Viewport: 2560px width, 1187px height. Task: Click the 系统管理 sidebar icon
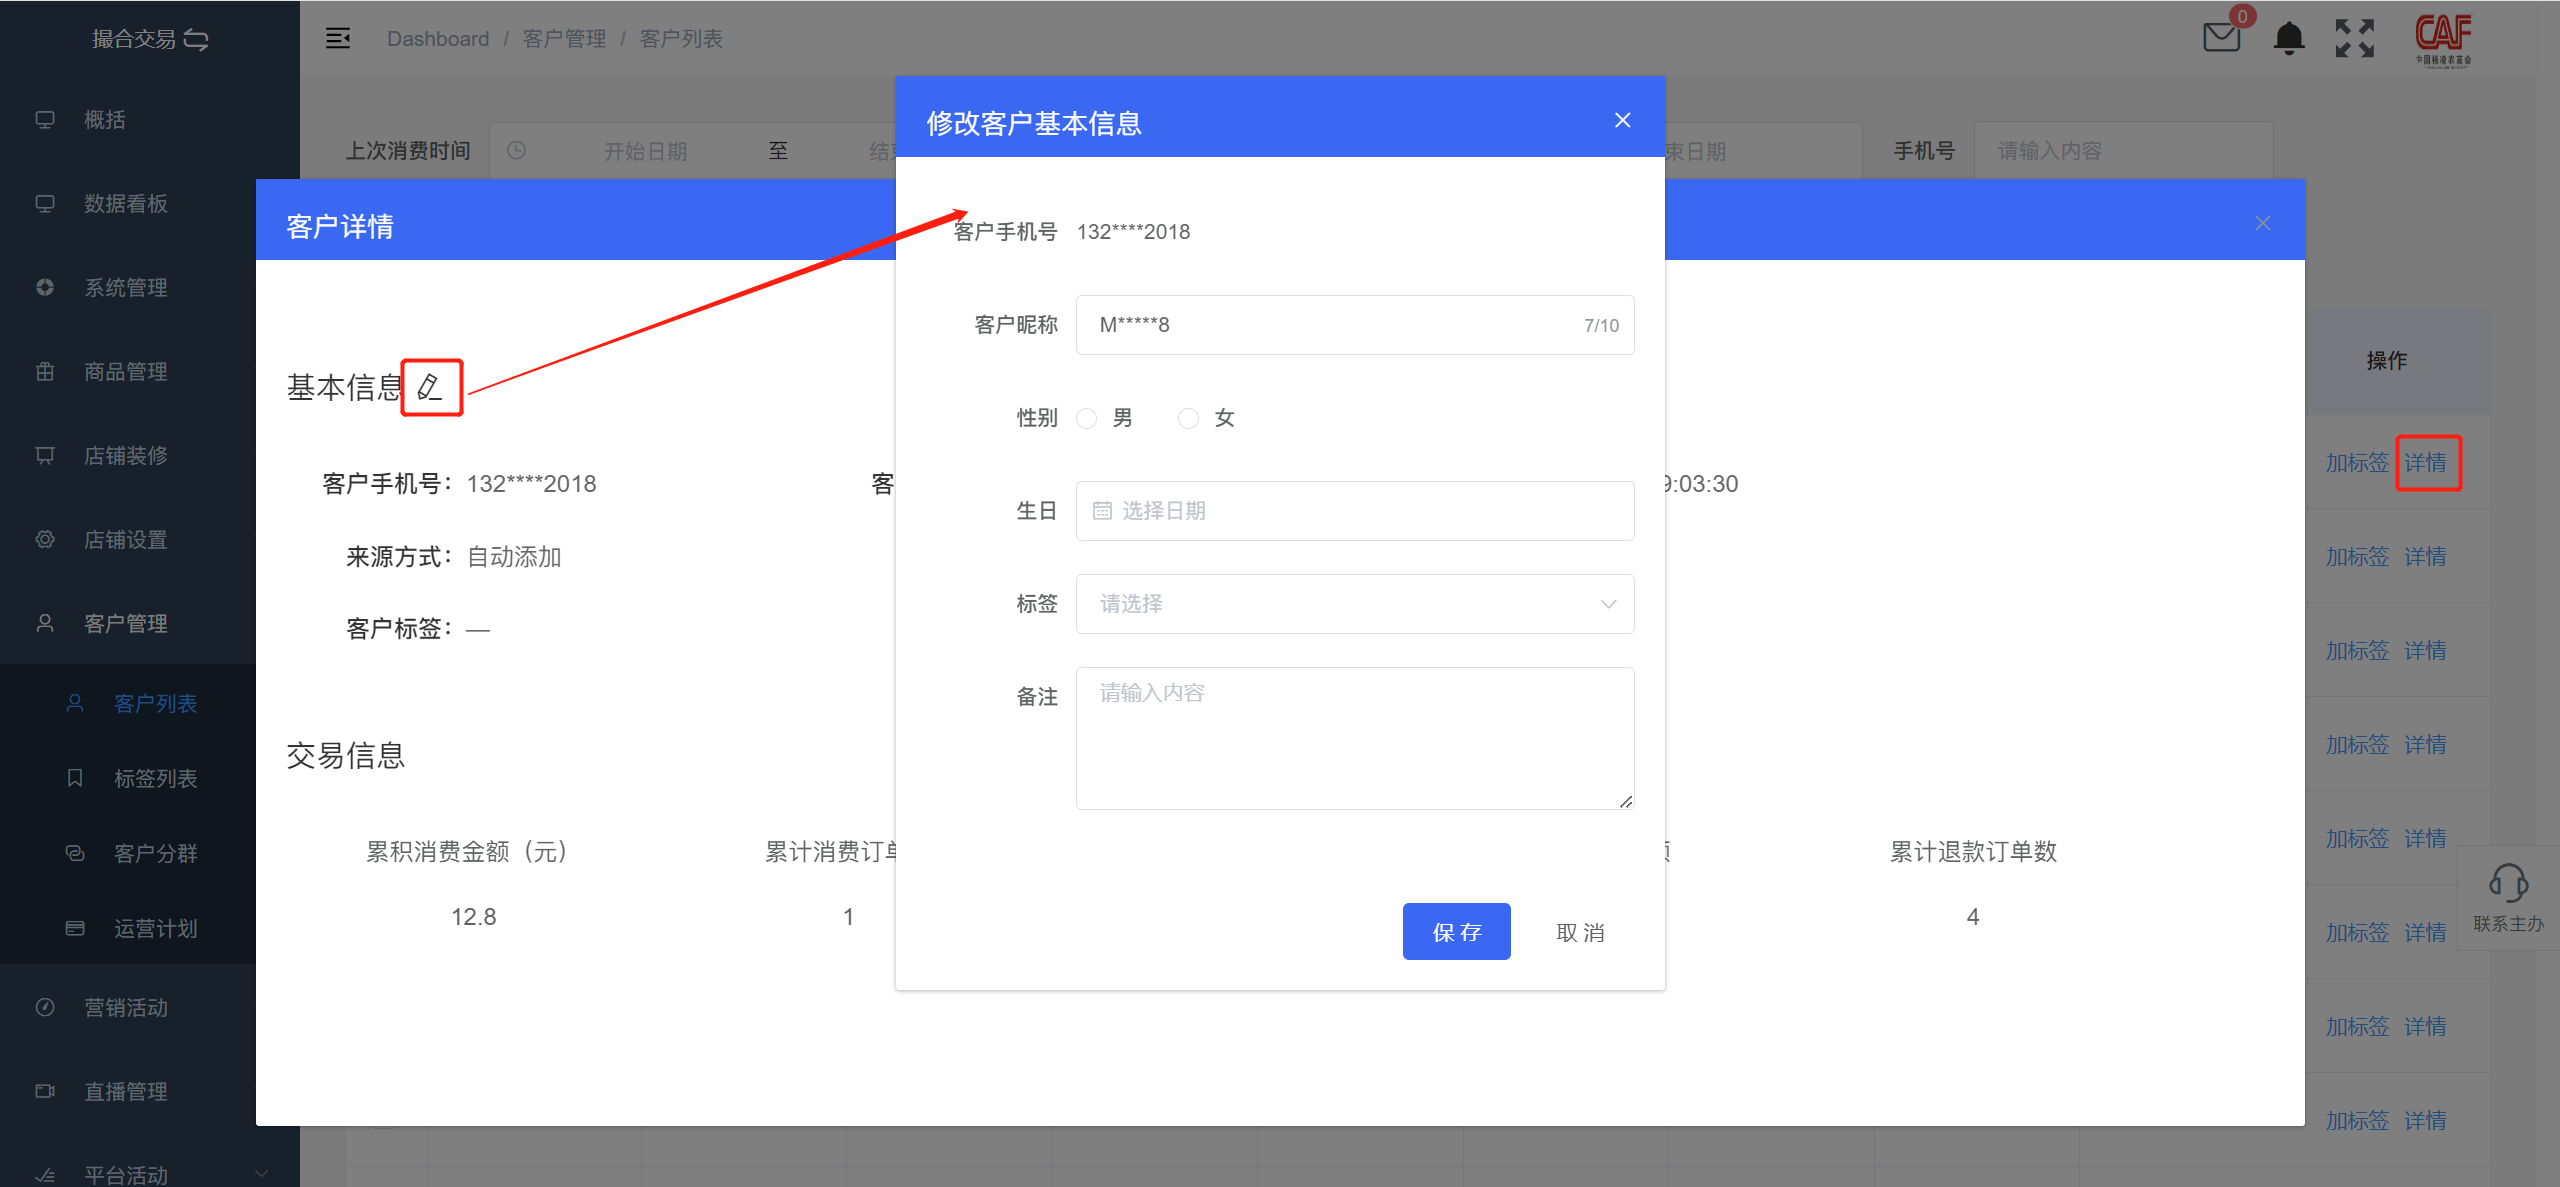pyautogui.click(x=45, y=288)
